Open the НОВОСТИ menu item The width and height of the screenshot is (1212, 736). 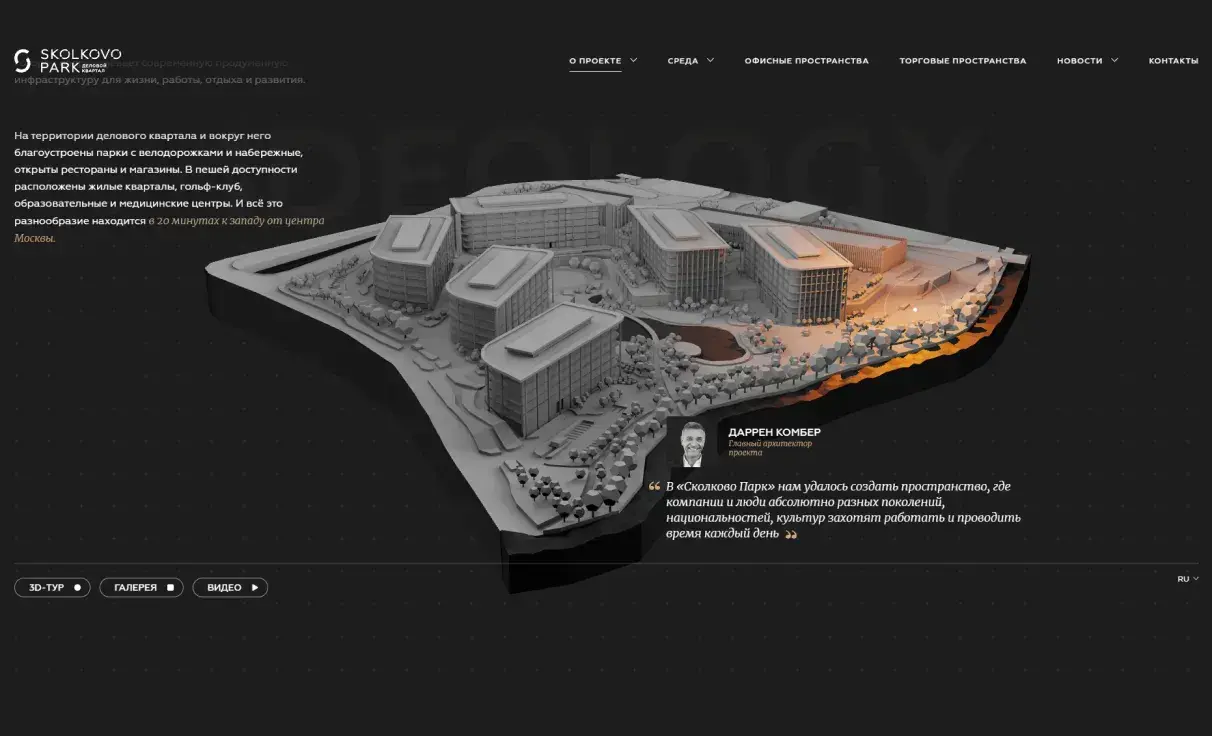pyautogui.click(x=1079, y=61)
